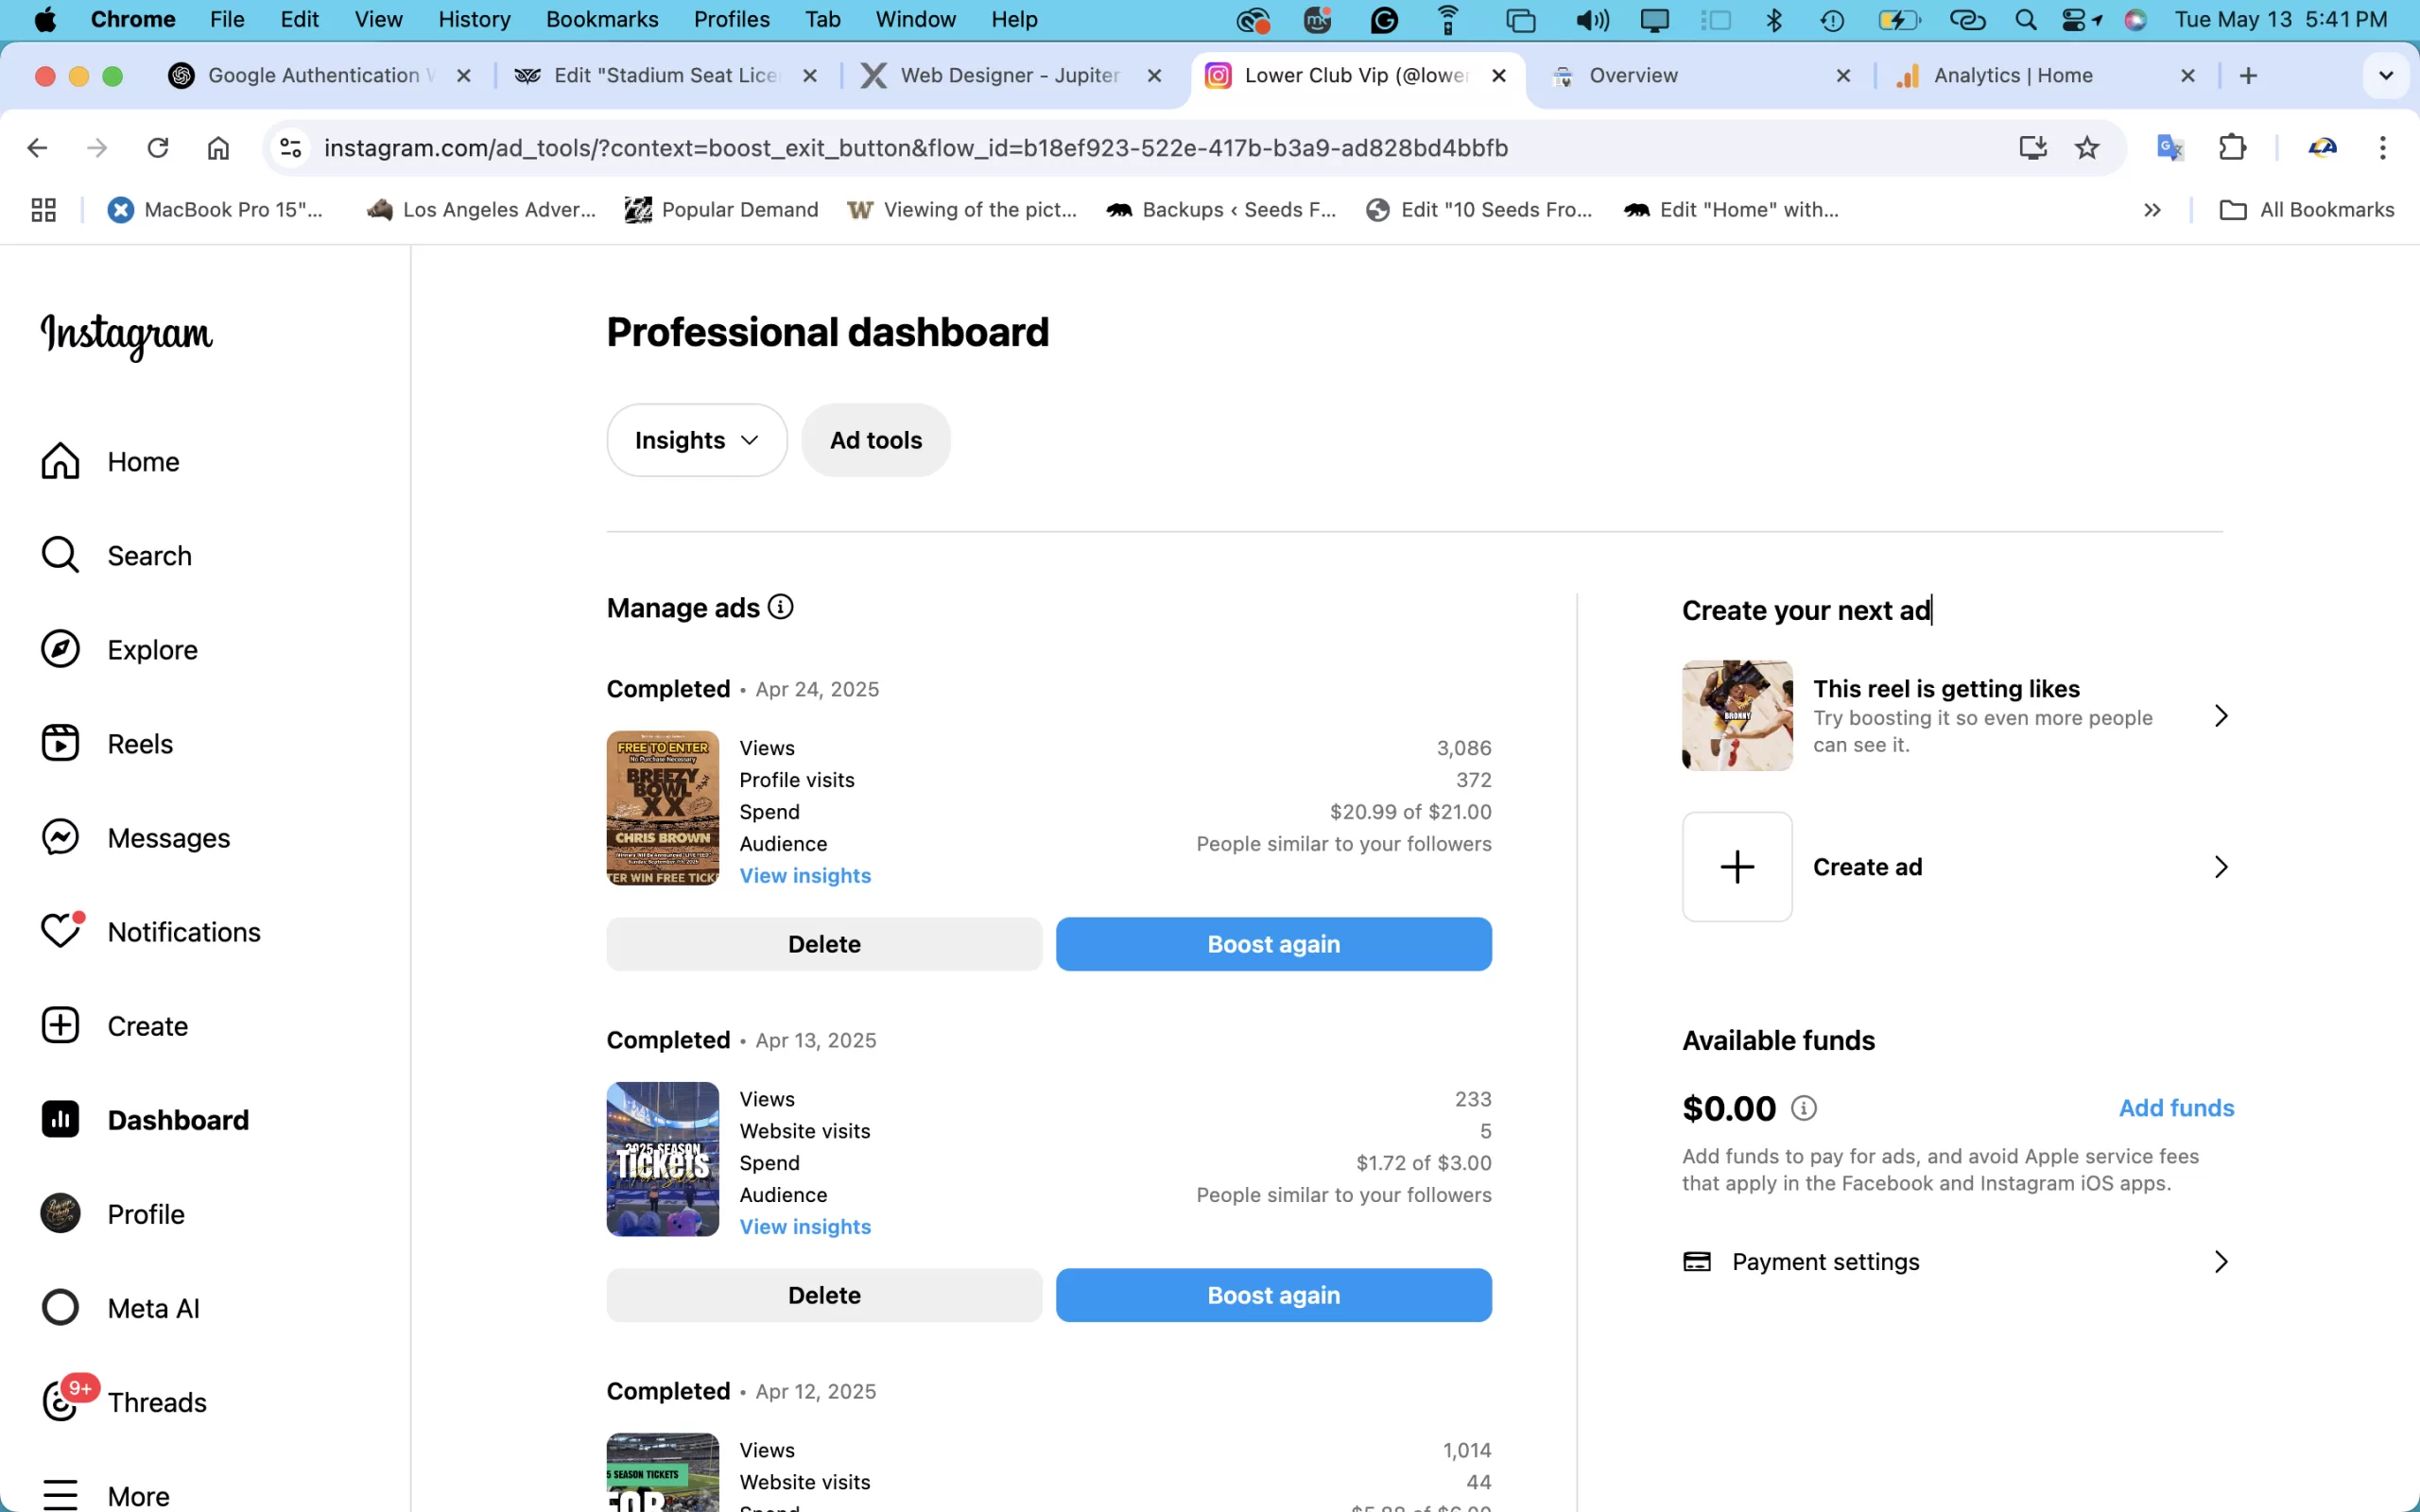Open Messages in the sidebar
This screenshot has width=2420, height=1512.
(x=60, y=837)
